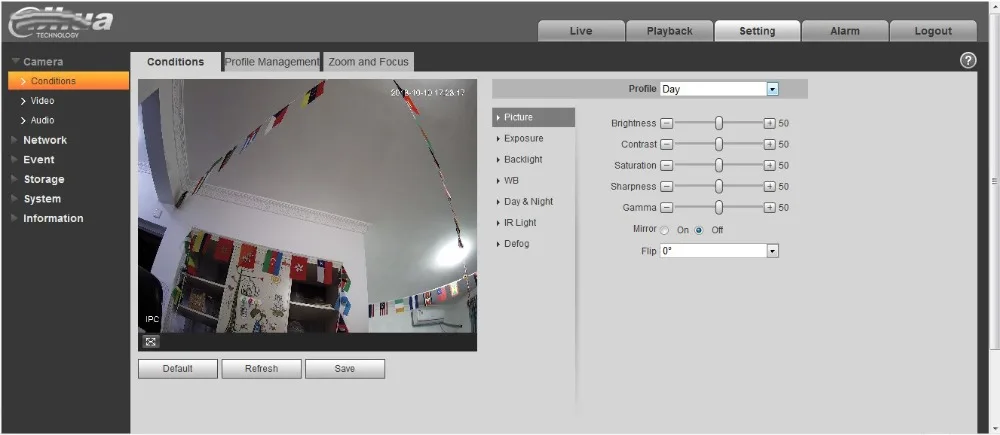Viewport: 1000px width, 435px height.
Task: Open the Profile dropdown showing Day
Action: [719, 89]
